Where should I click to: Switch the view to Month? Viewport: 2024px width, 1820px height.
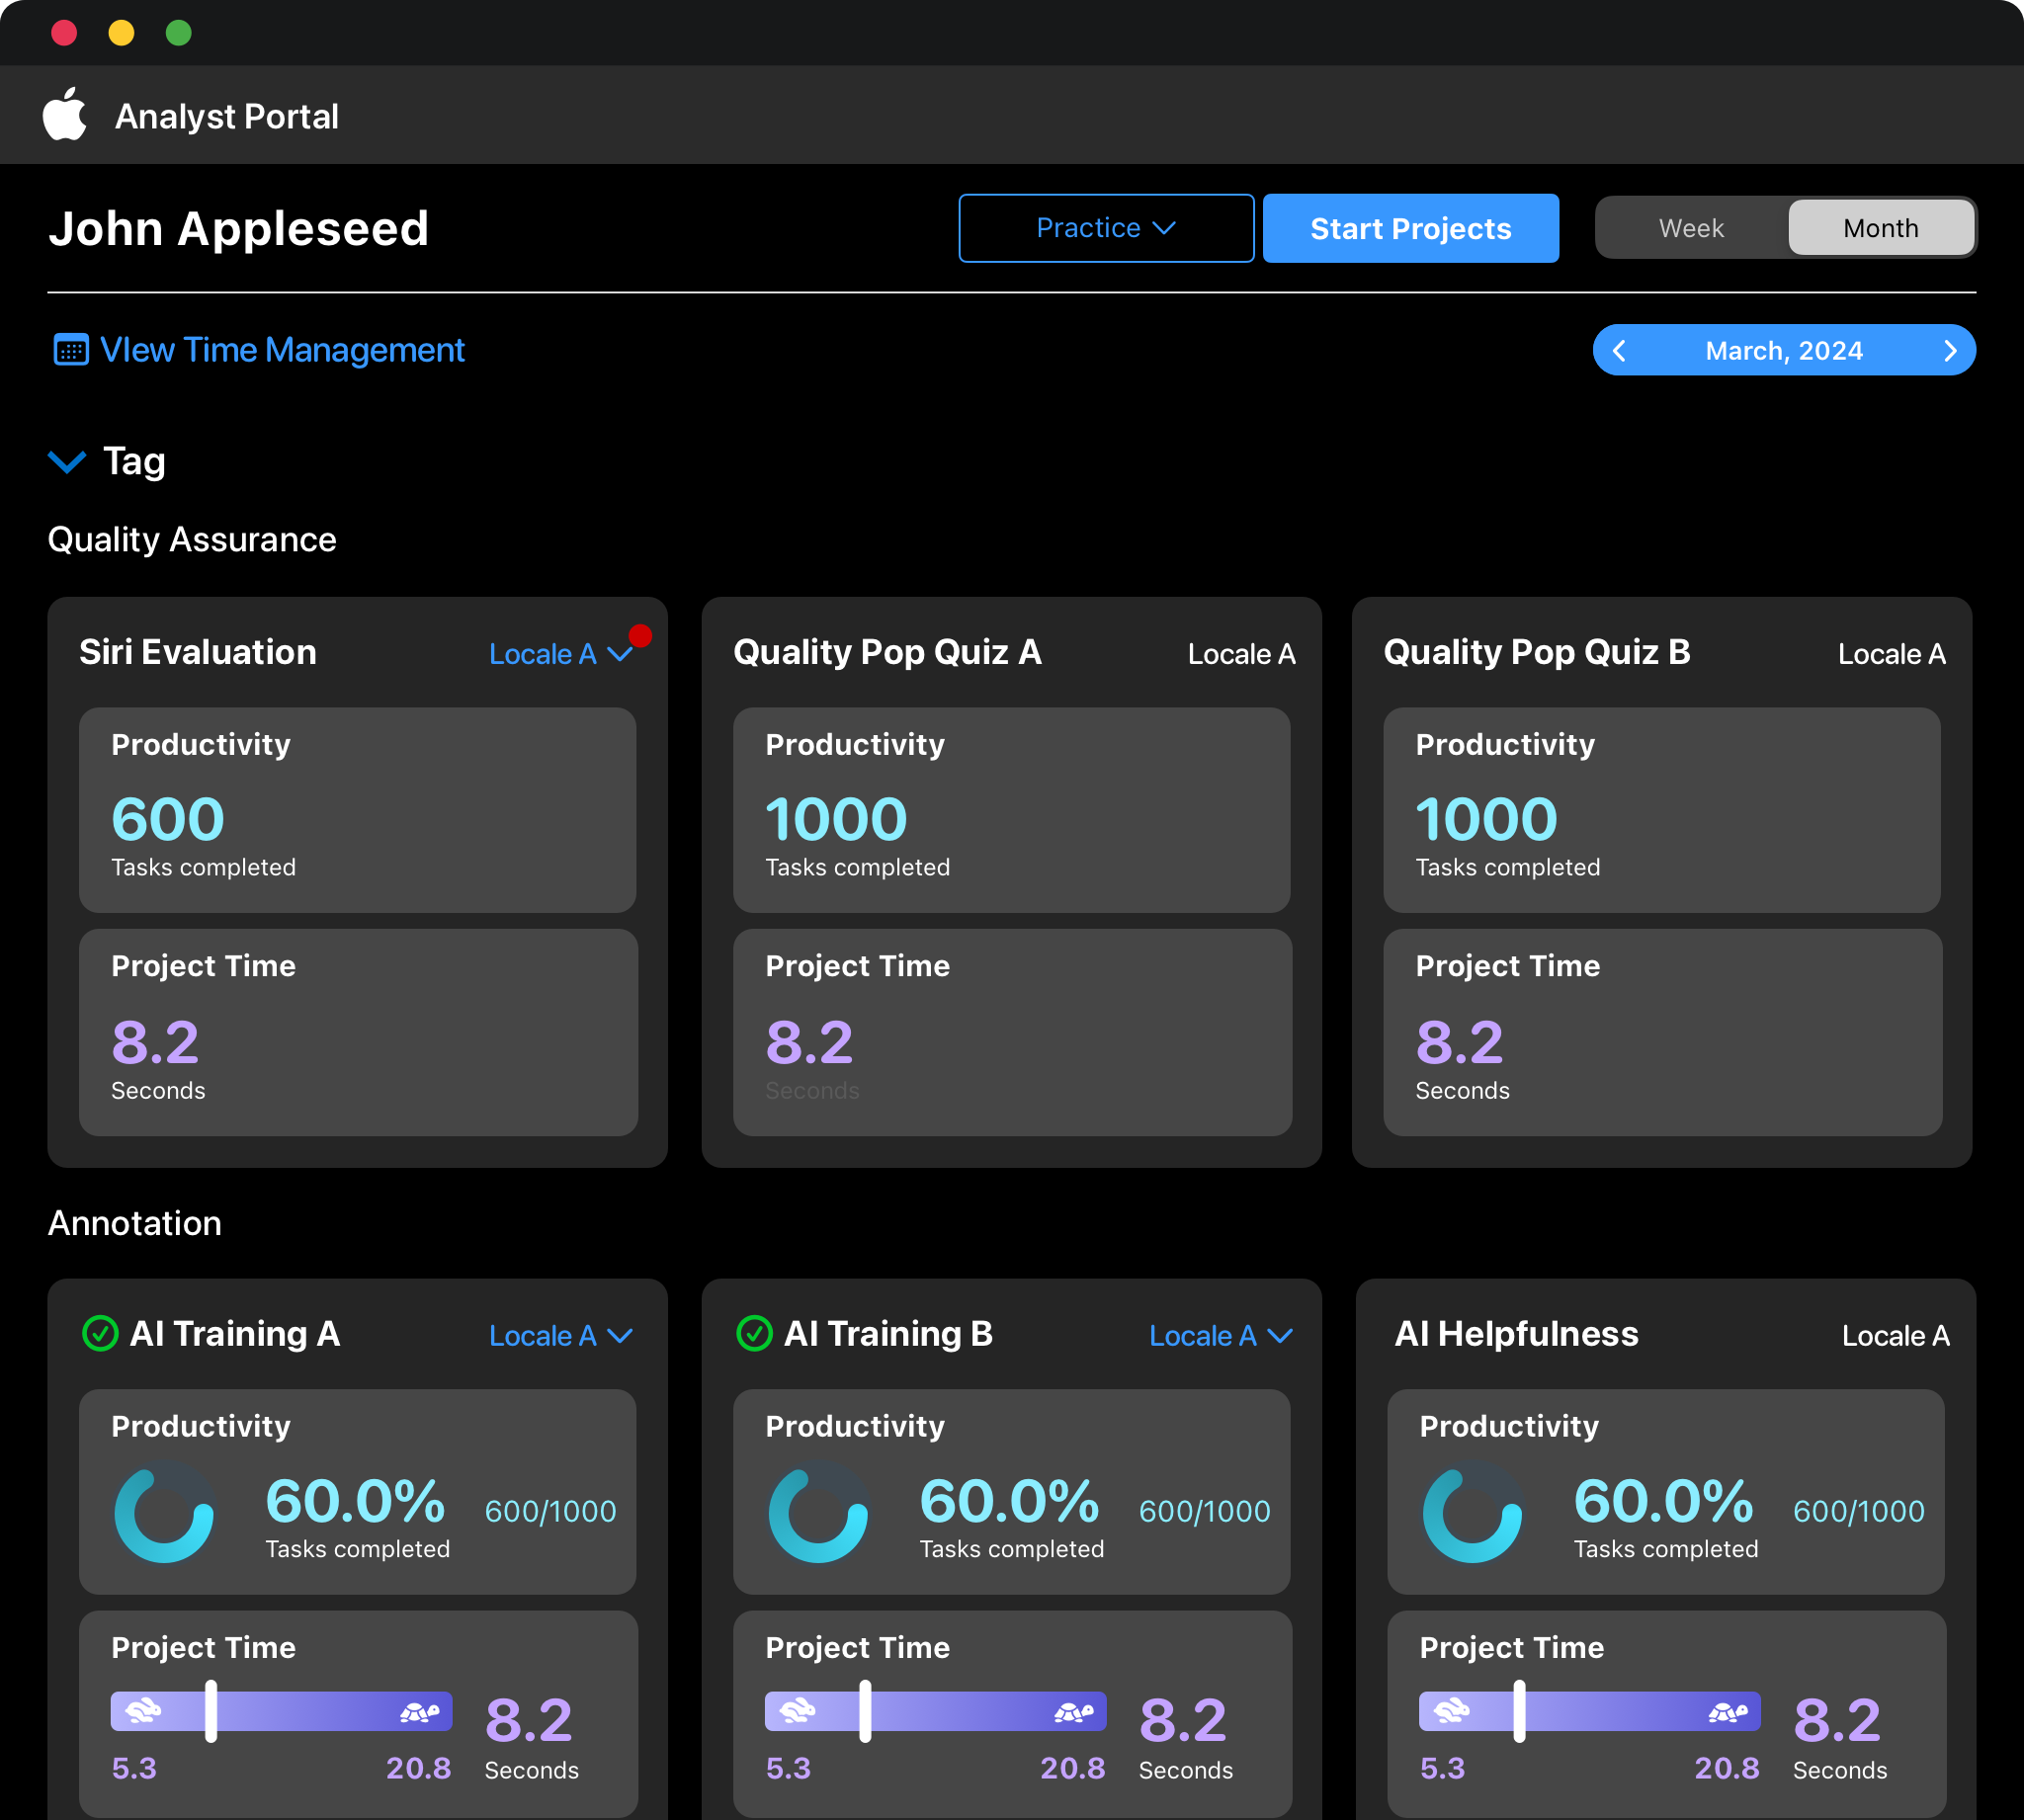pos(1881,228)
